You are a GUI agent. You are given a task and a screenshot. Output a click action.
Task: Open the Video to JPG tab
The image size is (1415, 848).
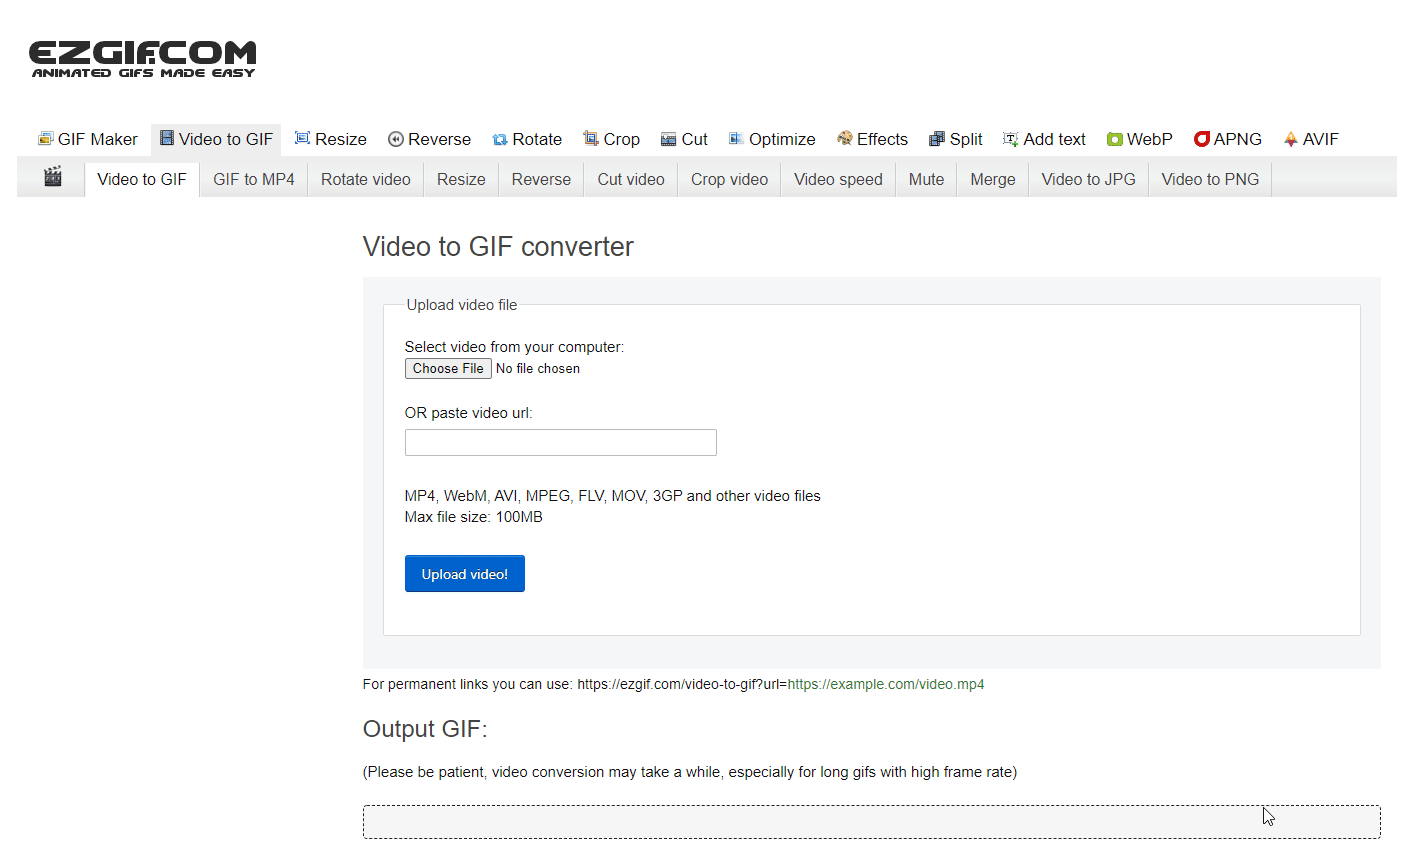click(x=1088, y=180)
